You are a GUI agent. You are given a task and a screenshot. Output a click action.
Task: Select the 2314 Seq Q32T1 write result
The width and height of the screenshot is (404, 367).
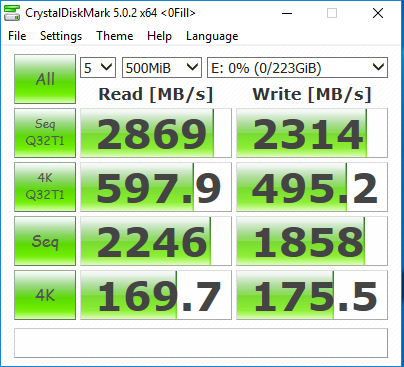312,133
